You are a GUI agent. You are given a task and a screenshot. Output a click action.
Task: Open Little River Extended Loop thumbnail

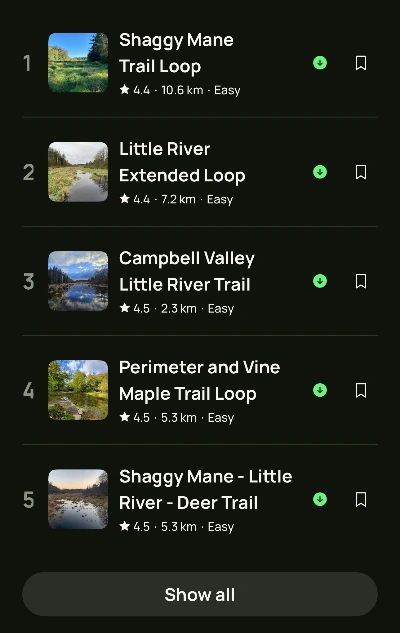click(78, 172)
